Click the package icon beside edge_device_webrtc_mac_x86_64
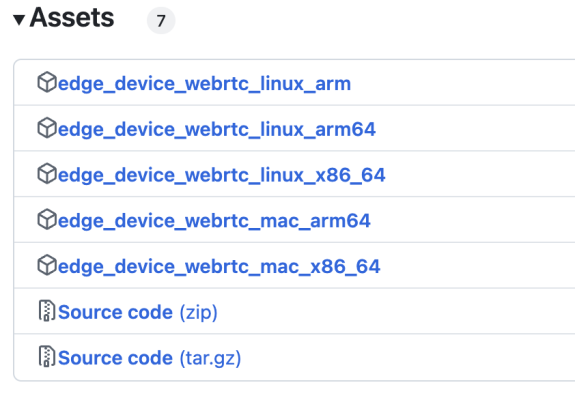This screenshot has width=575, height=400. [47, 265]
